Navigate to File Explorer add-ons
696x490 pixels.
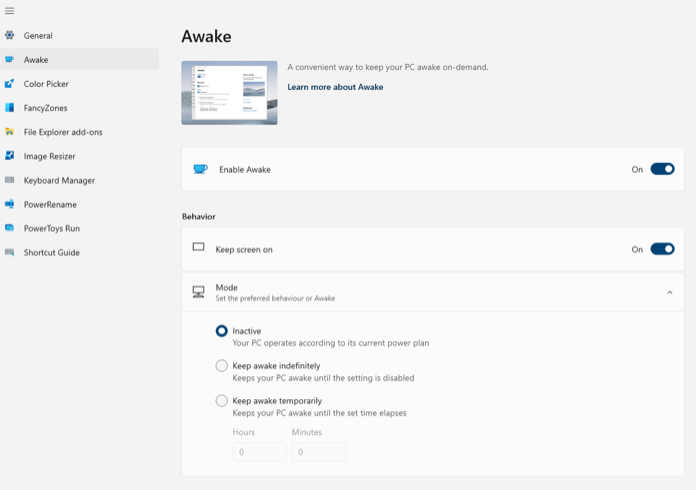pos(79,132)
